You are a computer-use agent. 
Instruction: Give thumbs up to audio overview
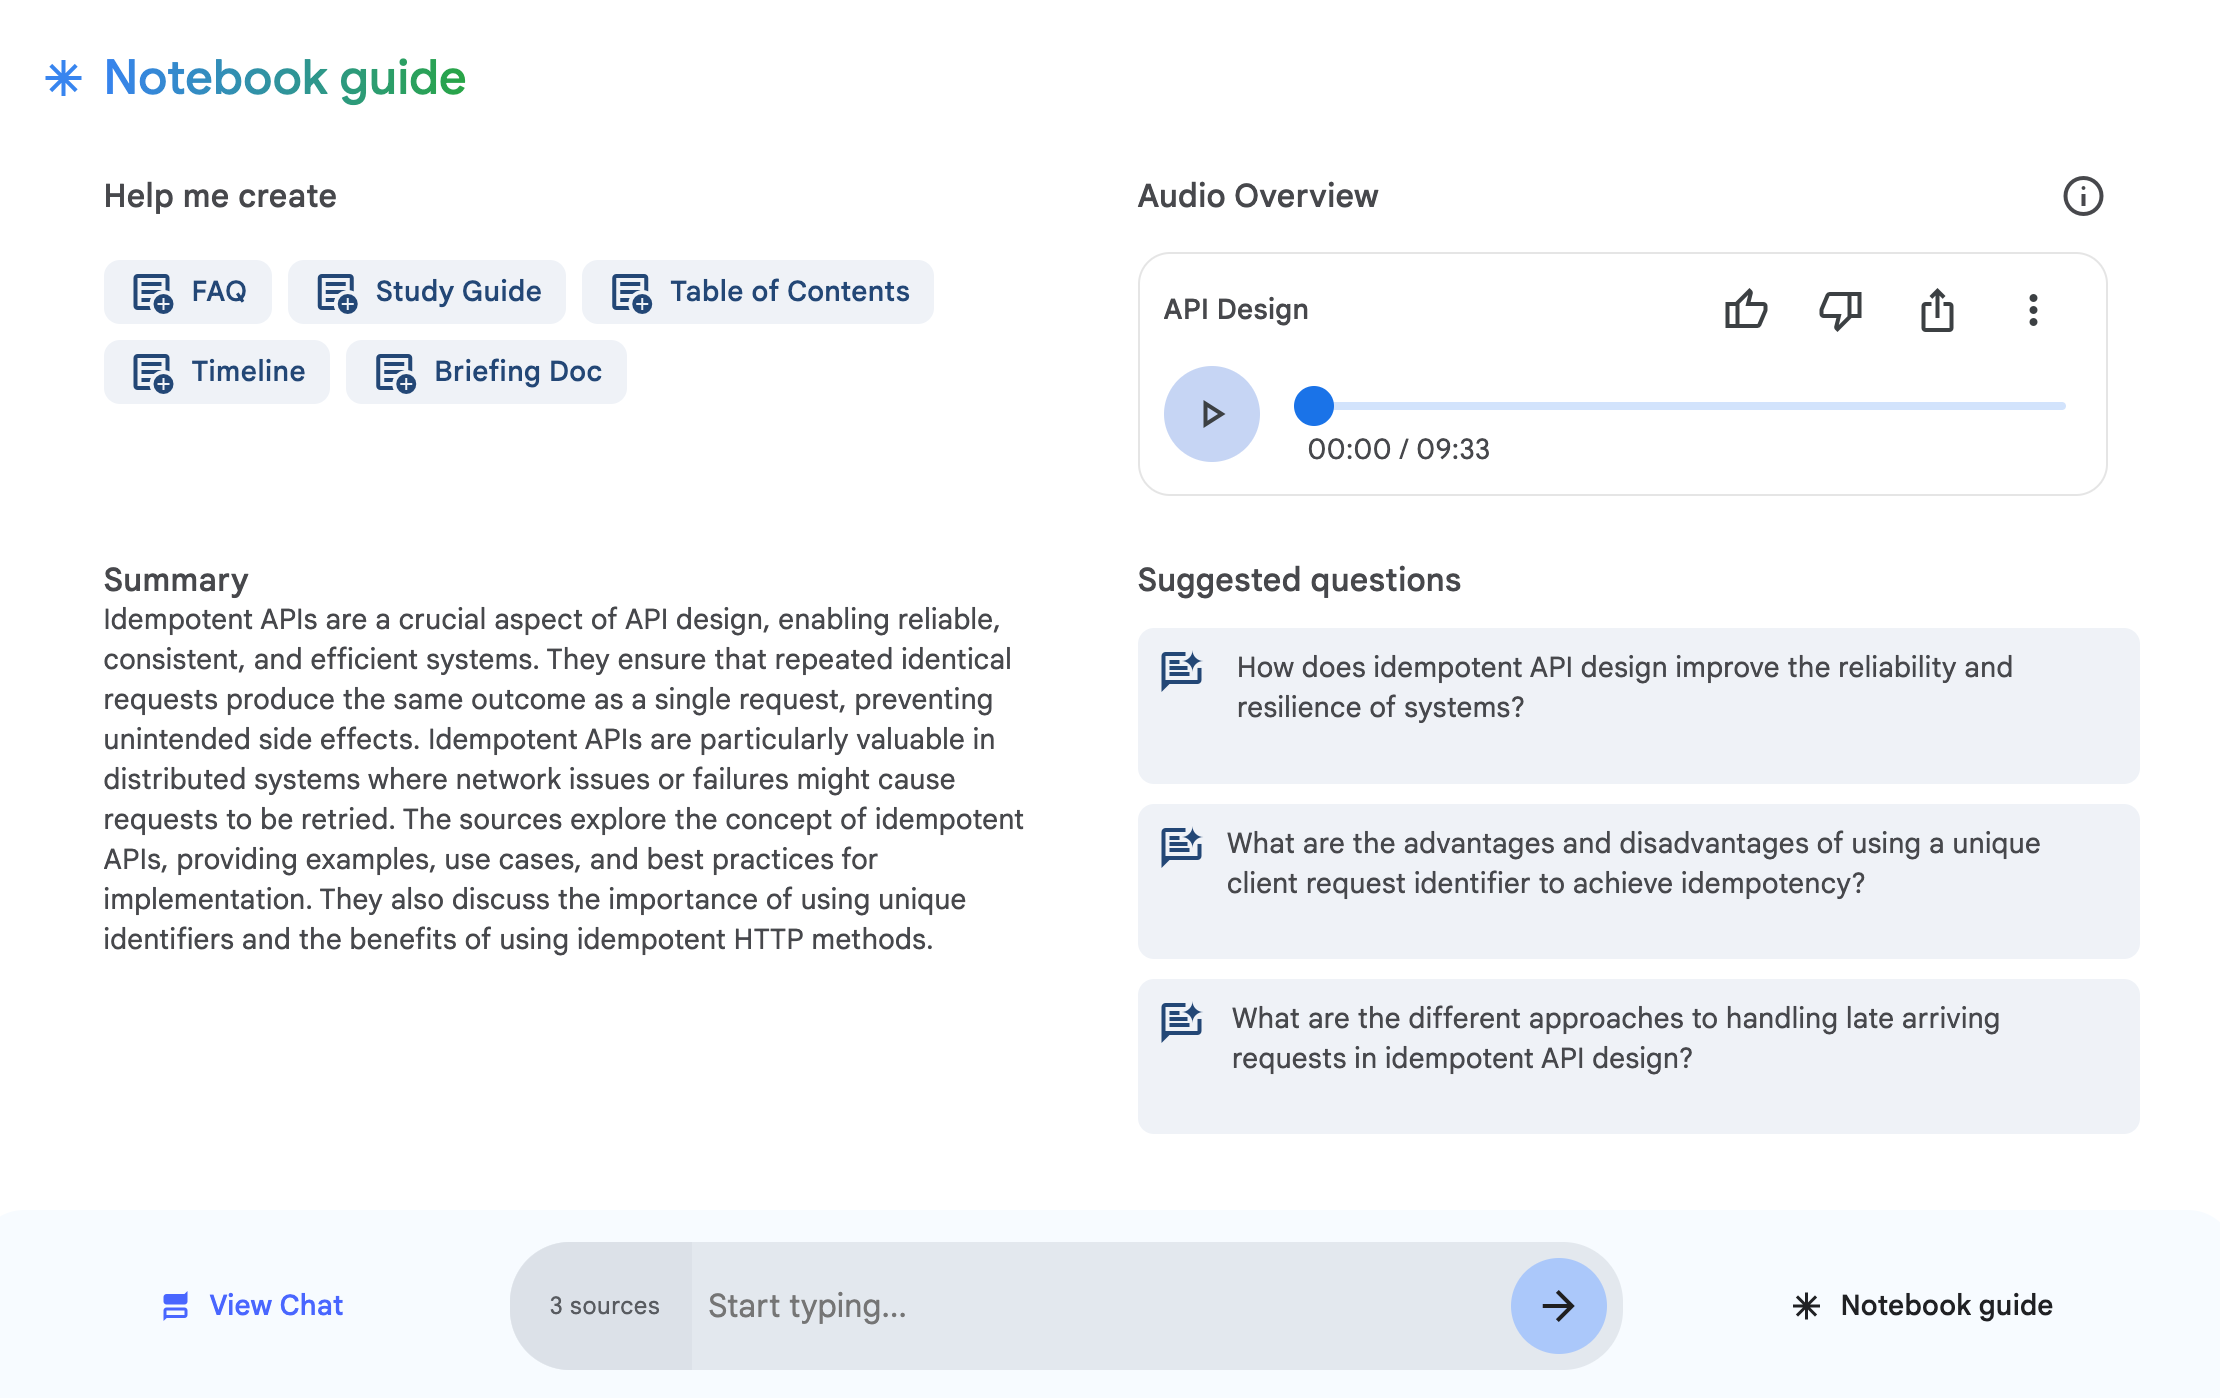[x=1746, y=309]
